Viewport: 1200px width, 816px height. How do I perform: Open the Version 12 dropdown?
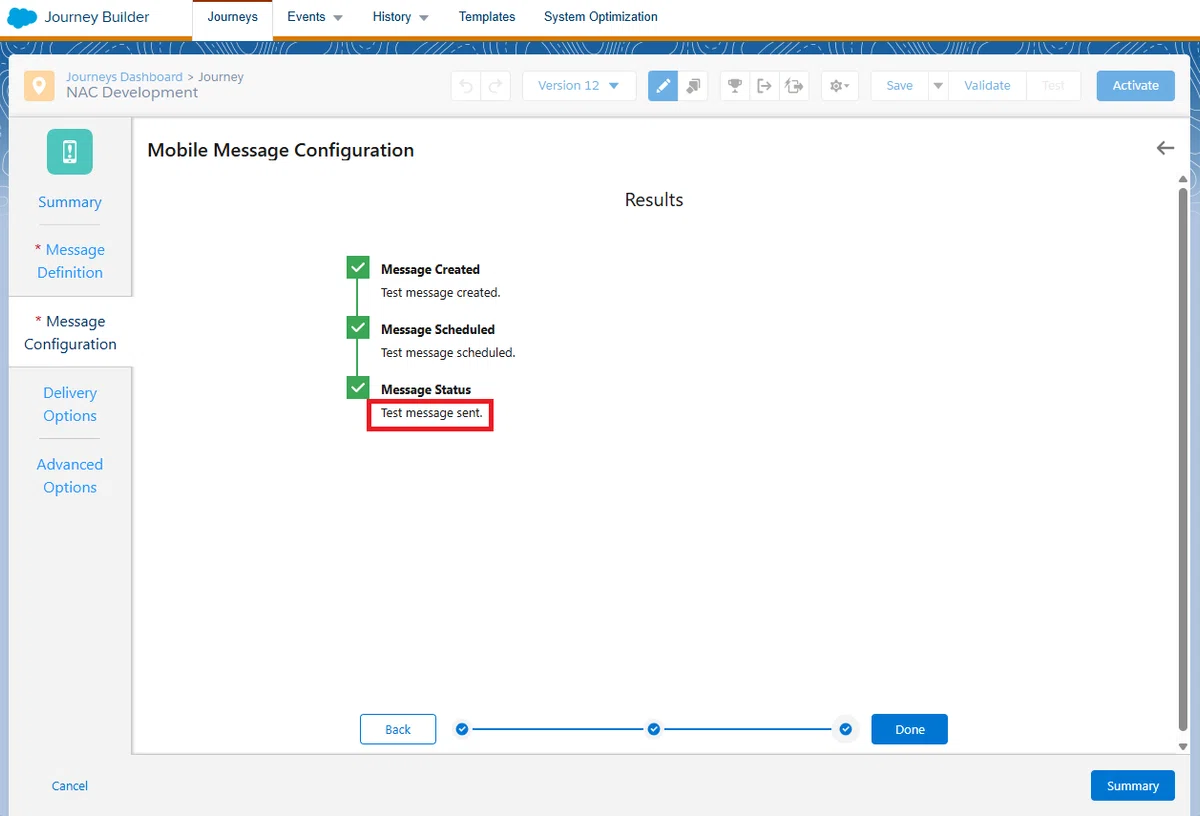pyautogui.click(x=579, y=86)
